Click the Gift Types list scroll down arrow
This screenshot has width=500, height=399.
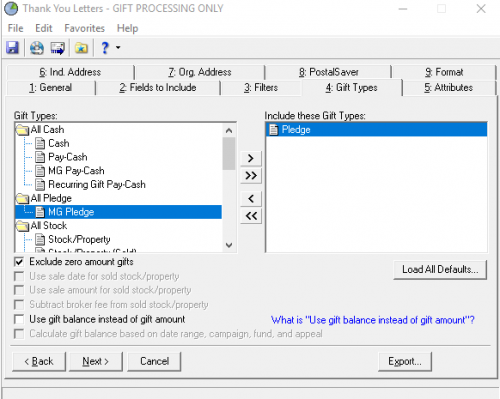[229, 245]
